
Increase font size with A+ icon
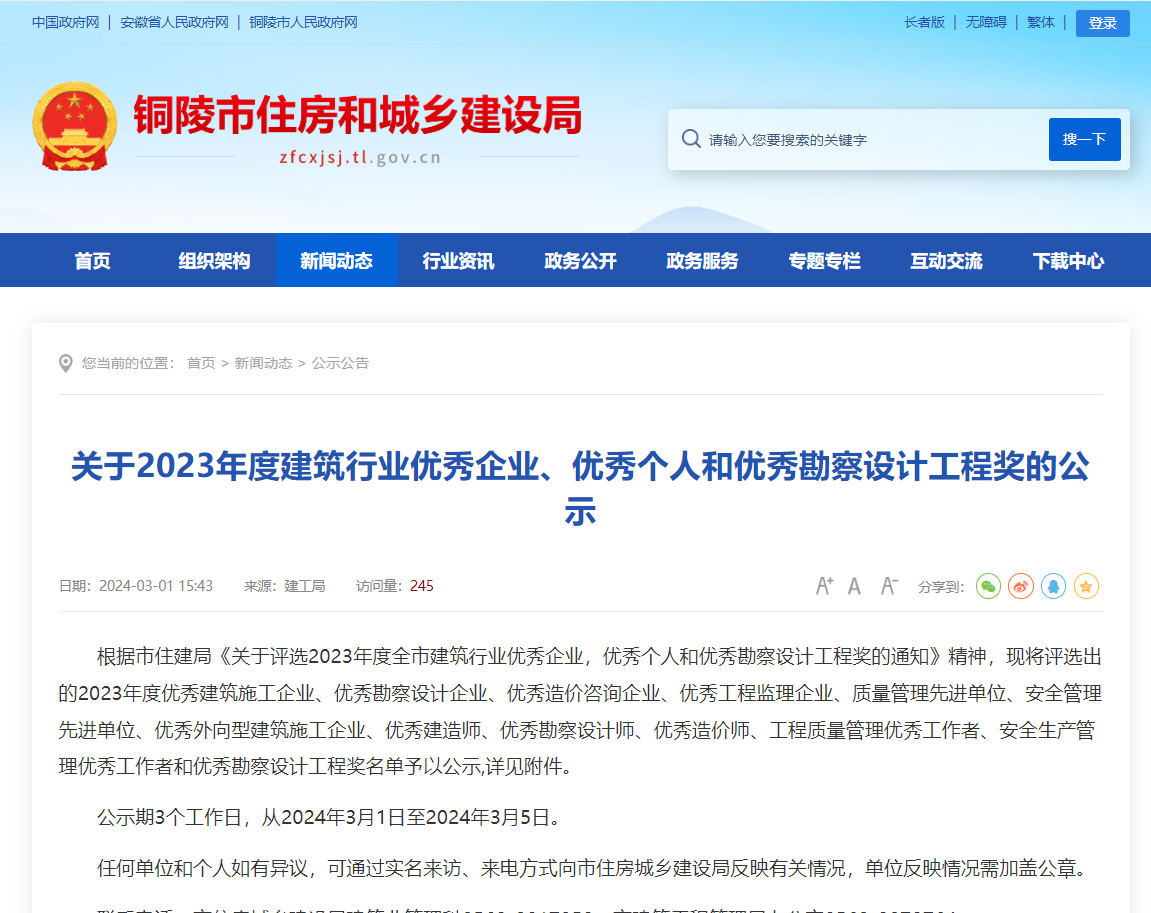(824, 586)
